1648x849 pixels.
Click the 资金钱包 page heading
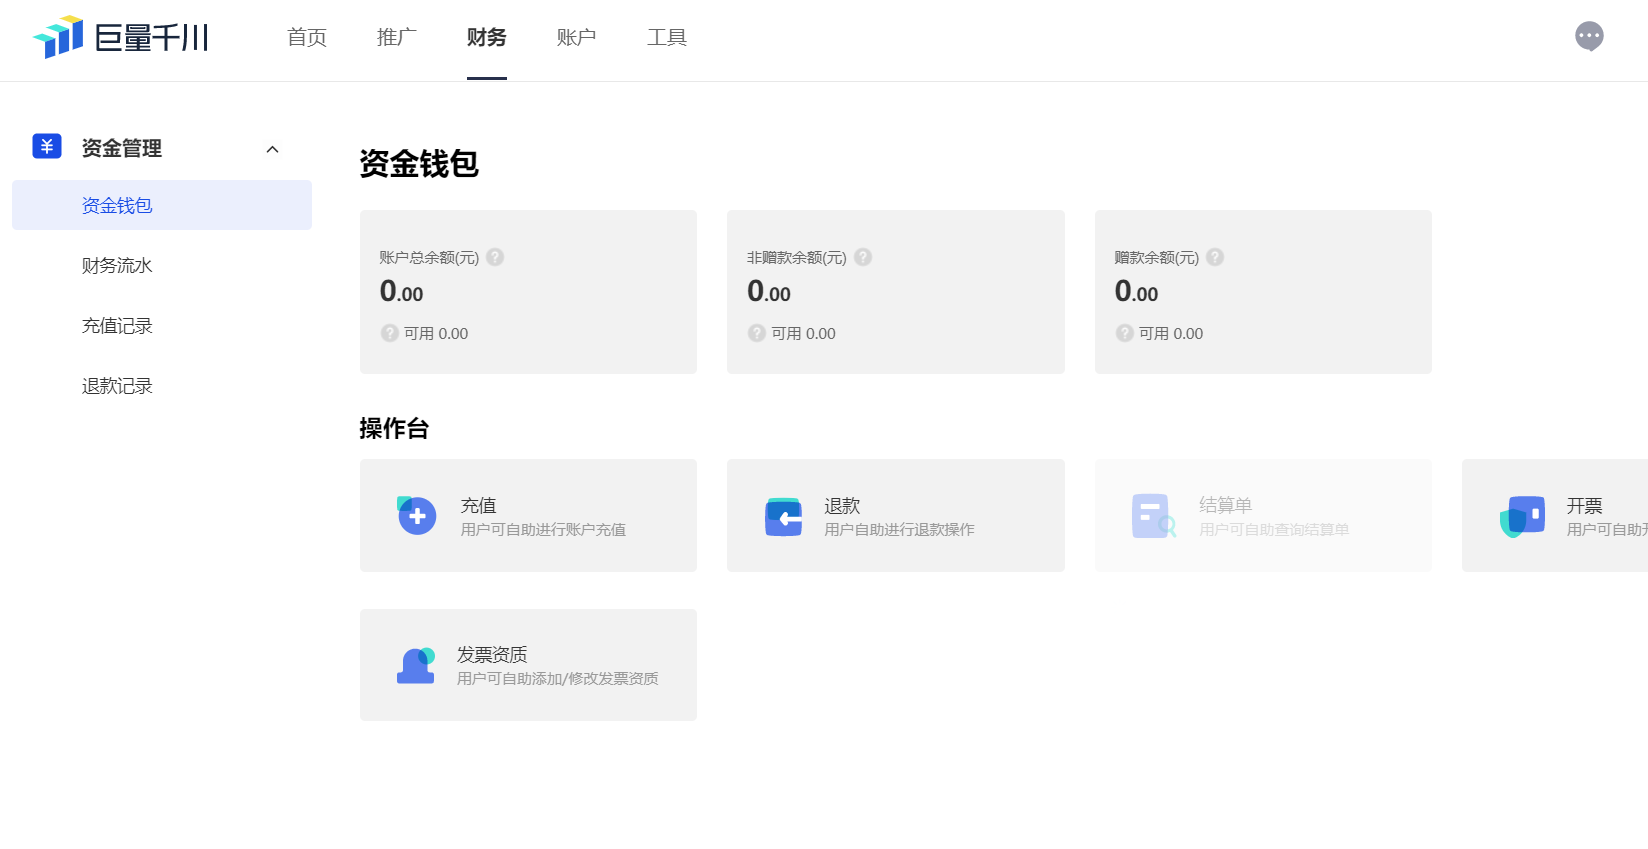pyautogui.click(x=419, y=163)
